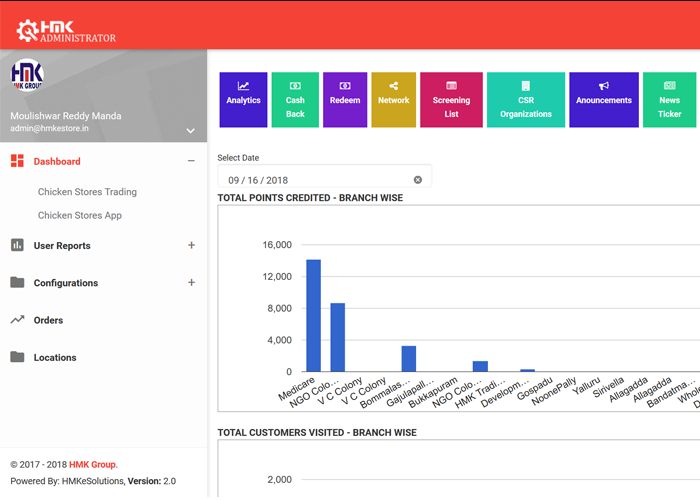This screenshot has height=500, width=700.
Task: Clear the selected date field
Action: pyautogui.click(x=418, y=180)
